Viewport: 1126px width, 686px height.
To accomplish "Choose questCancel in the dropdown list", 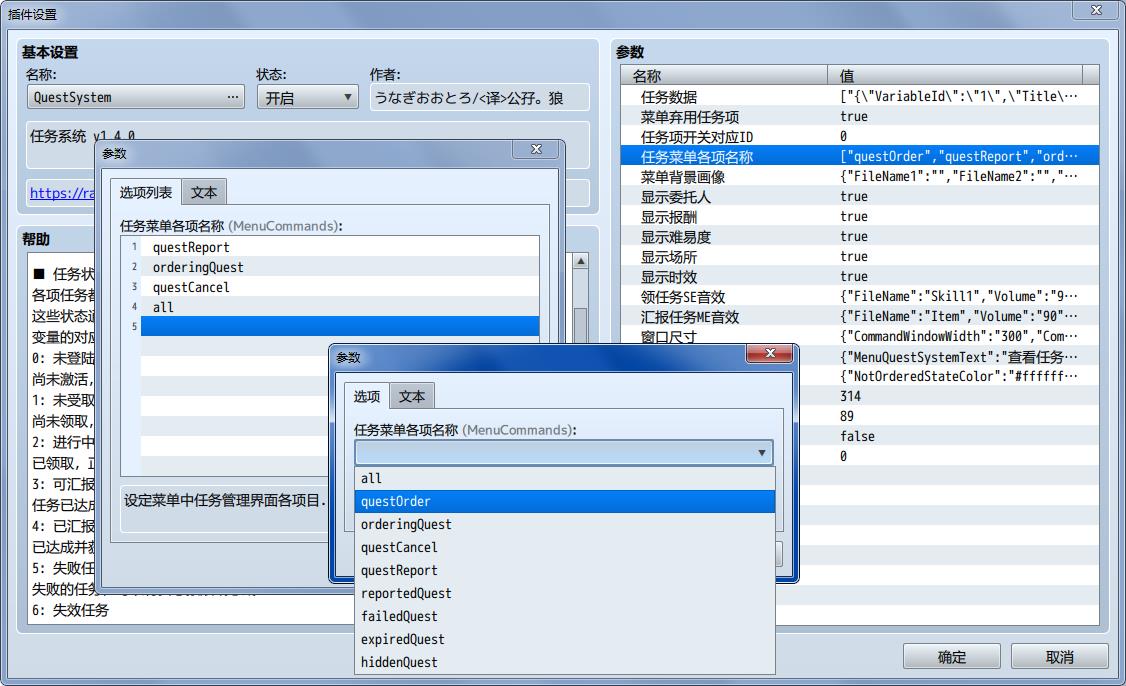I will (x=564, y=547).
